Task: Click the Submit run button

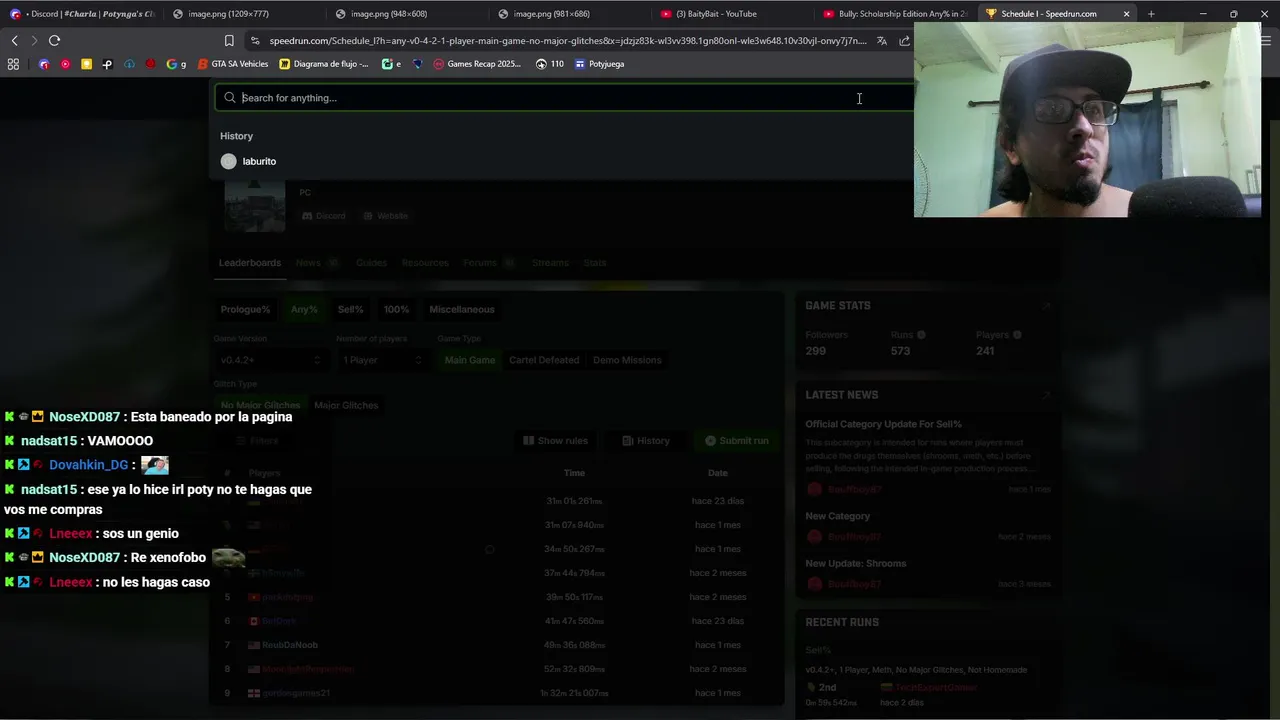Action: (737, 441)
